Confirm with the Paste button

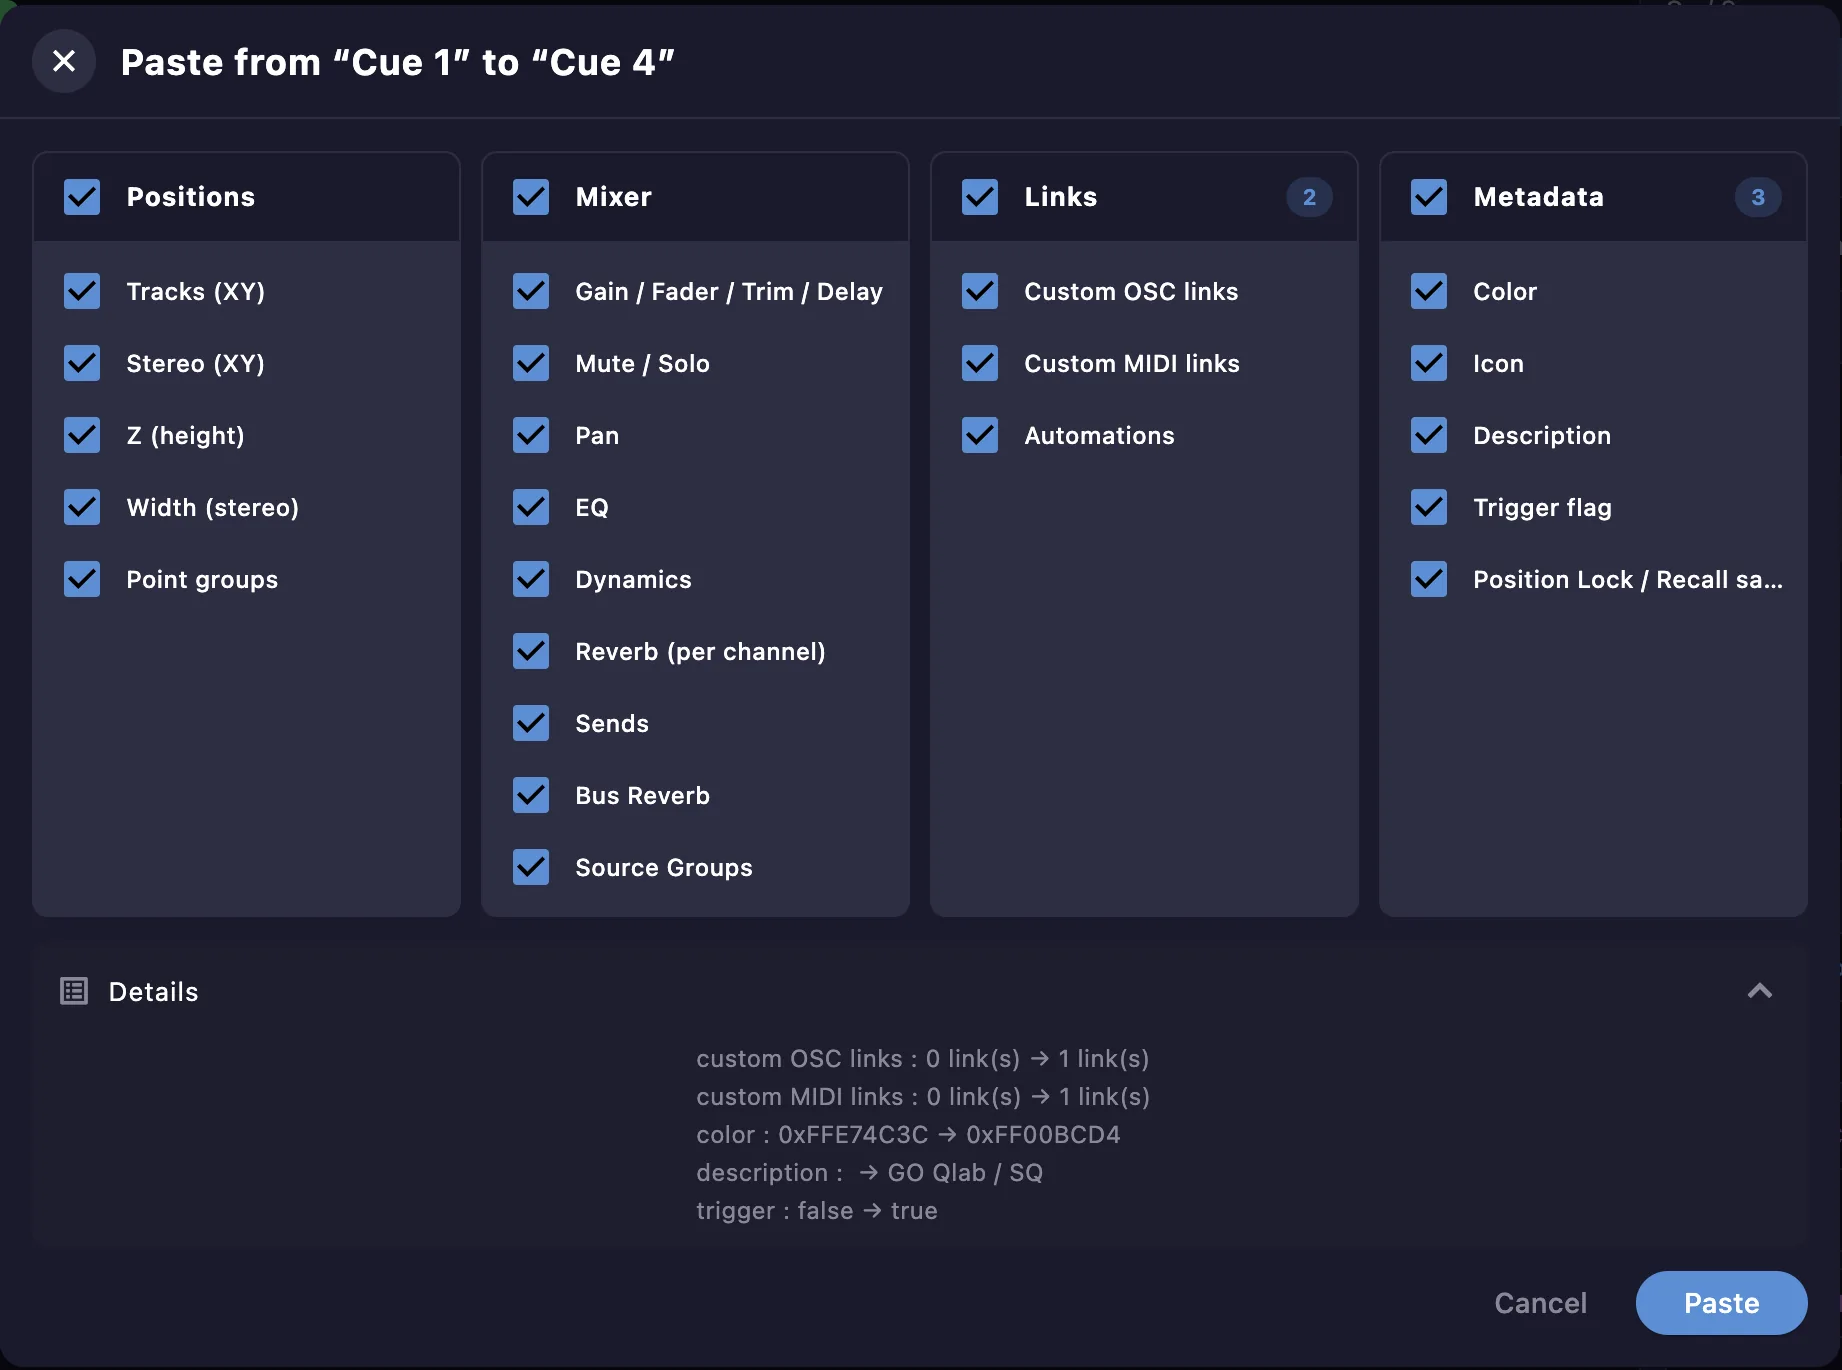[x=1722, y=1303]
